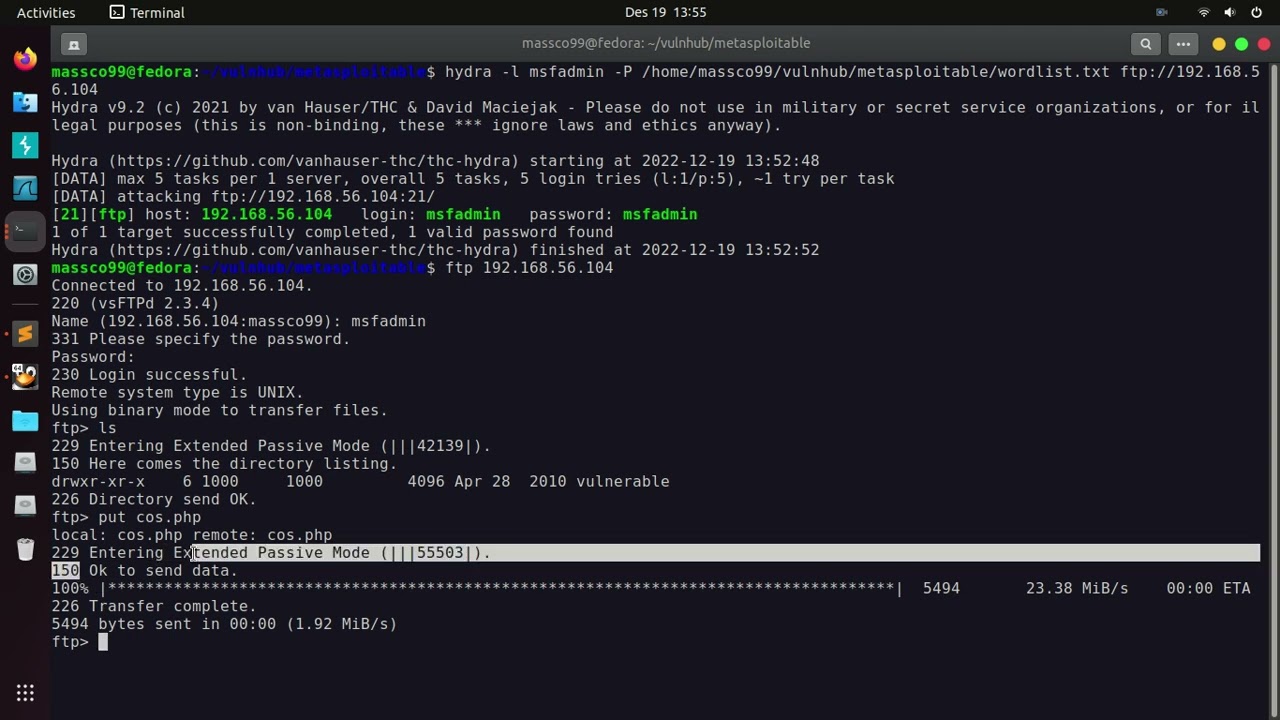Screen dimensions: 1280x720
Task: Click the volume speaker icon
Action: (x=1230, y=12)
